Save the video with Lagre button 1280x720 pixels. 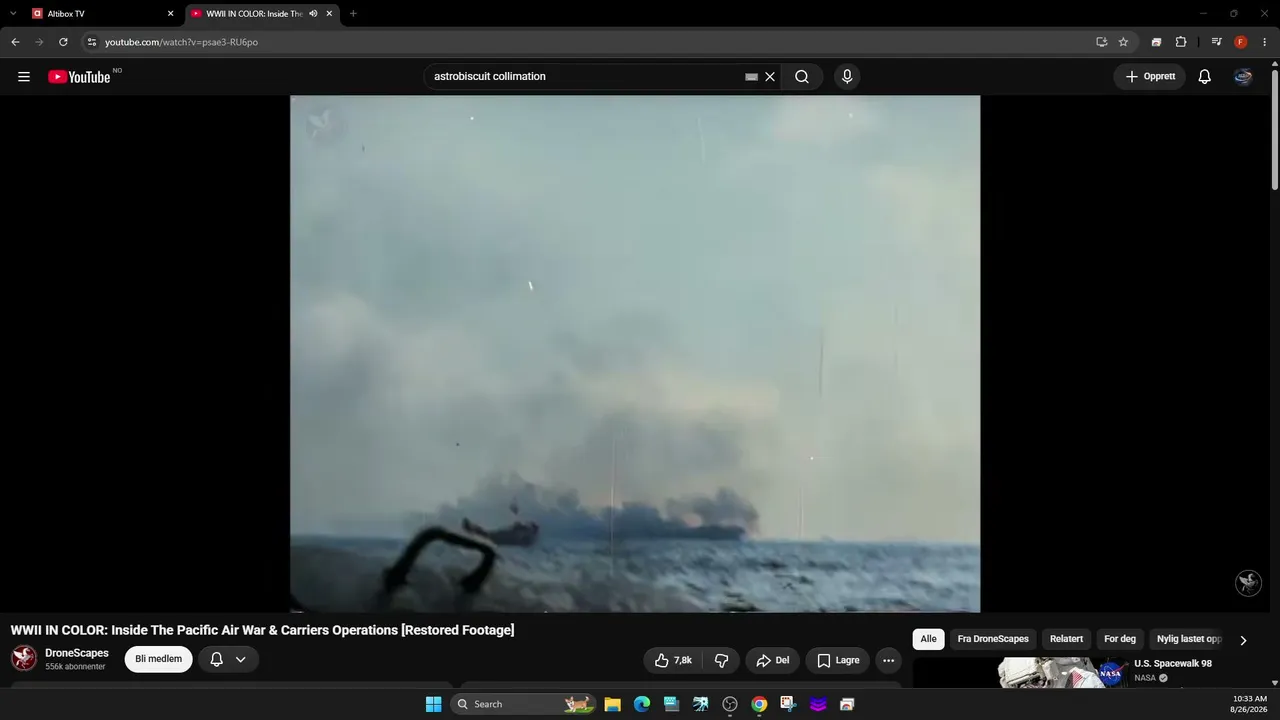[838, 660]
